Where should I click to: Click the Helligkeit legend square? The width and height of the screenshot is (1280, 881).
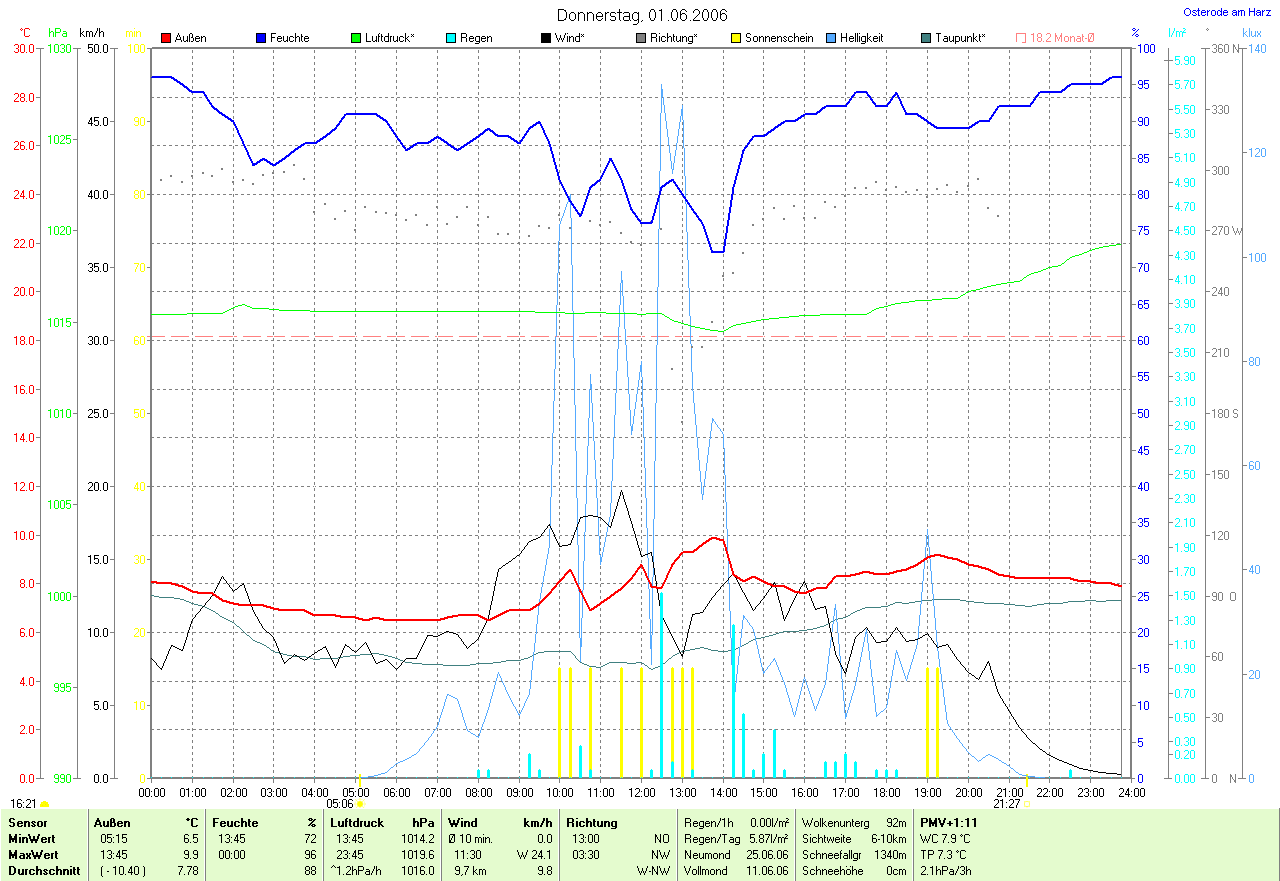click(x=832, y=38)
